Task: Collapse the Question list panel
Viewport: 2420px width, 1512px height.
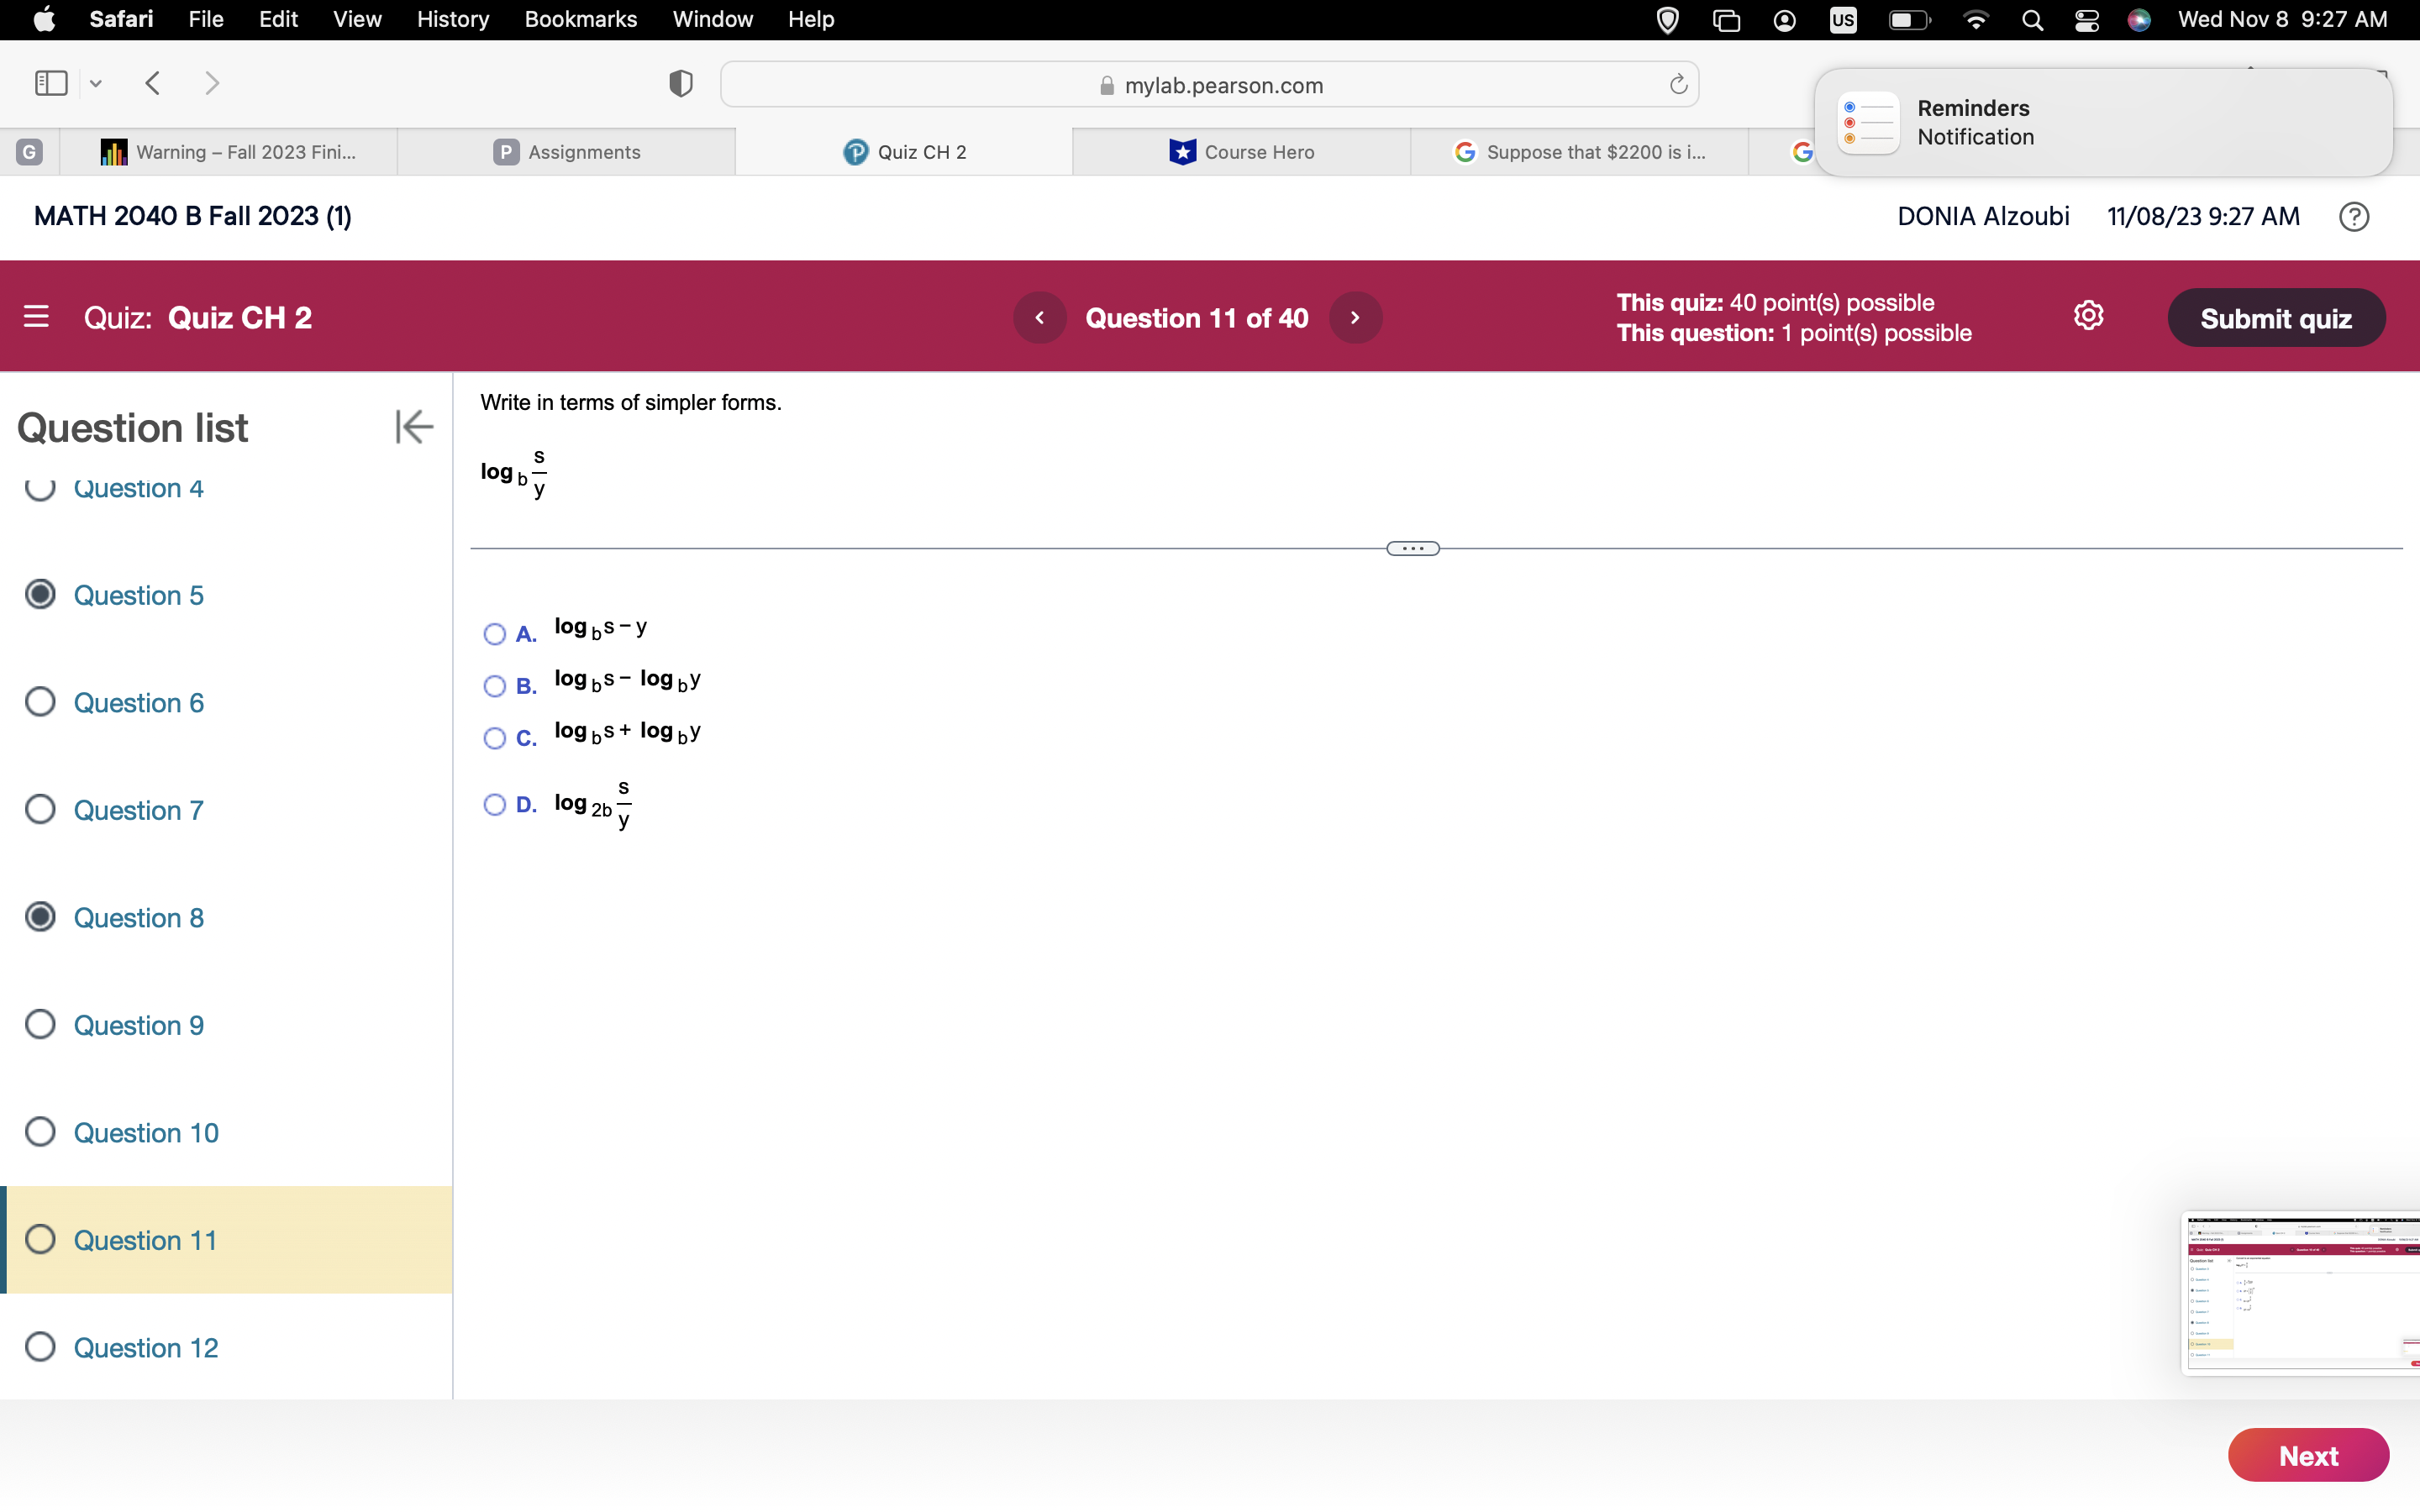Action: [413, 427]
